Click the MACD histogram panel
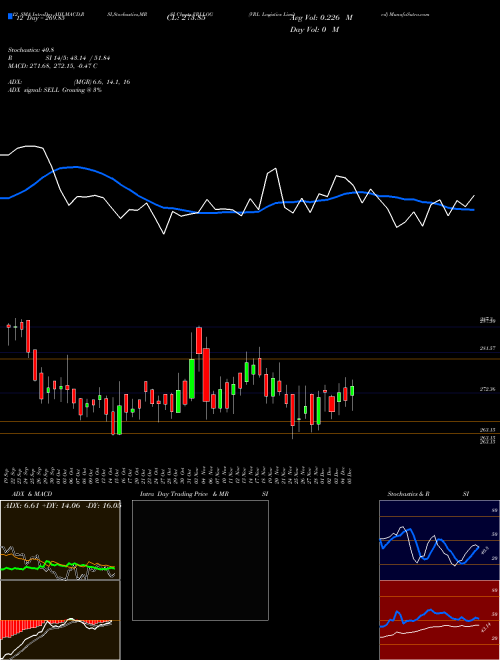This screenshot has width=500, height=660. point(60,620)
